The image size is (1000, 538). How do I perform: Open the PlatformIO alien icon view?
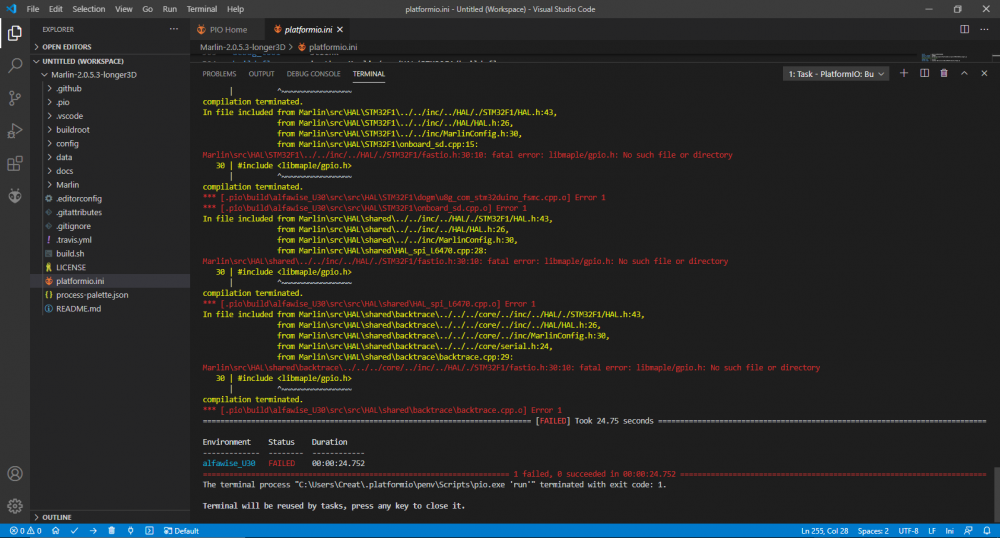coord(15,196)
